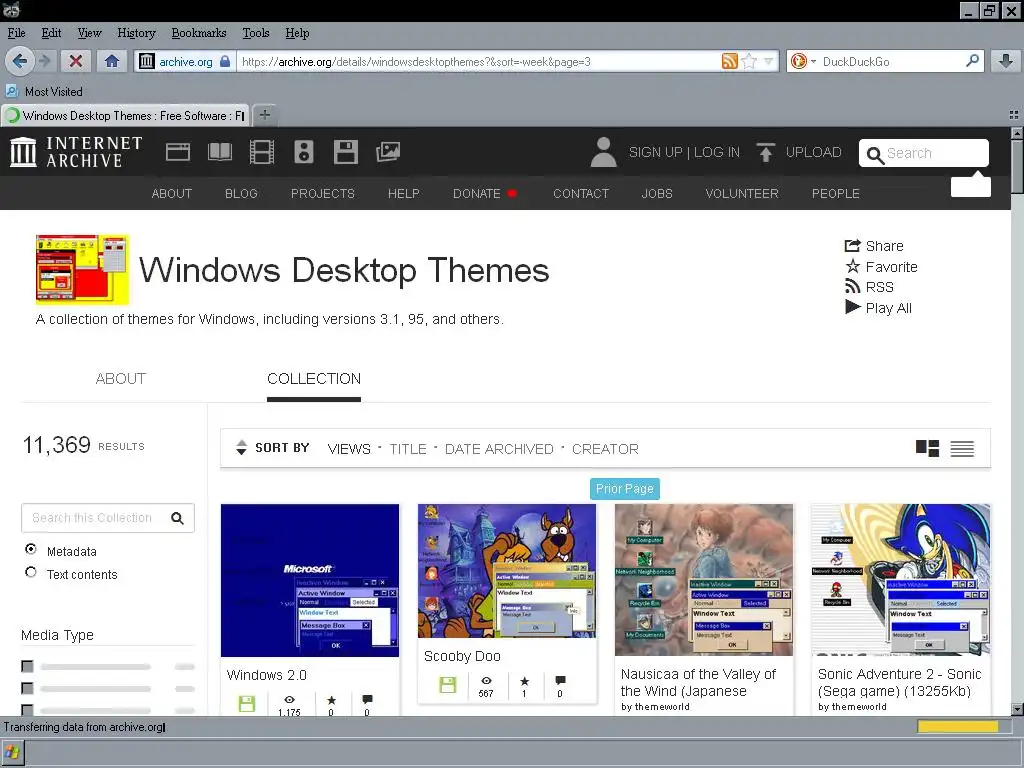
Task: Open the DONATE nav link
Action: 477,193
